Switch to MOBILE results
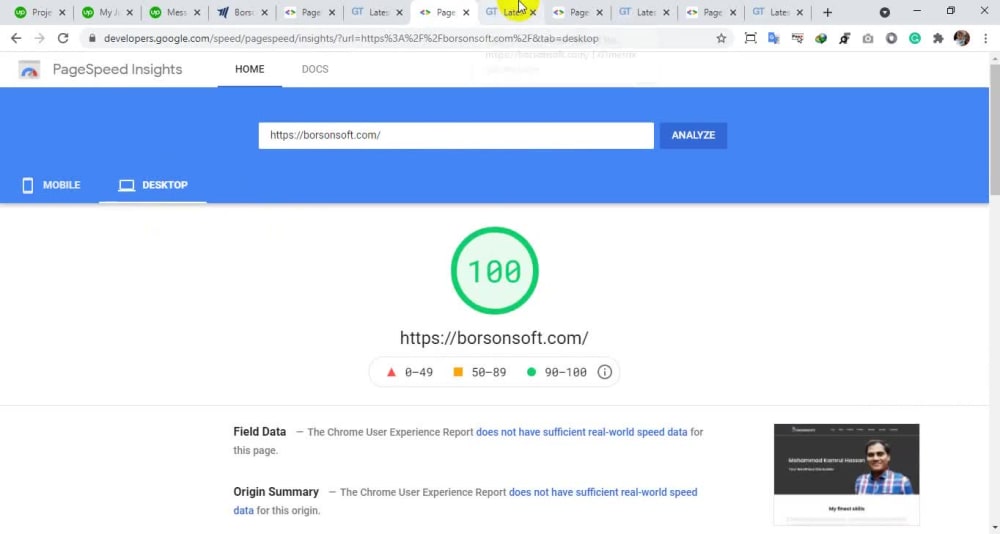Viewport: 1000px width, 534px height. pyautogui.click(x=50, y=185)
